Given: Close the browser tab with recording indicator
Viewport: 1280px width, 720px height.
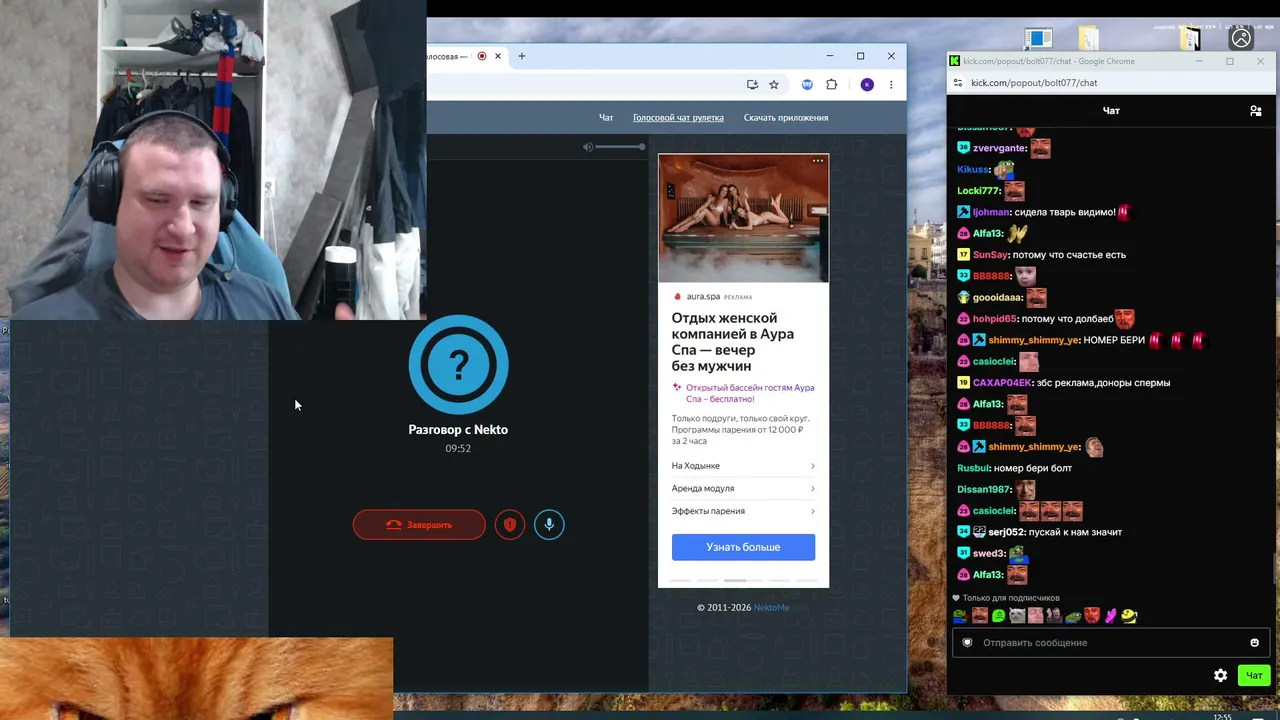Looking at the screenshot, I should tap(497, 56).
